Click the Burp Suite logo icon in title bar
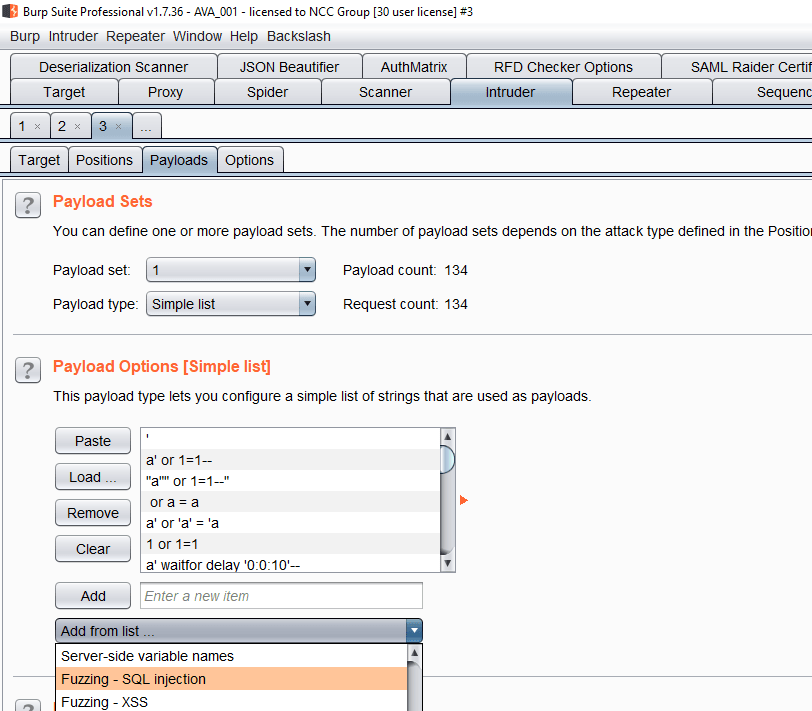The image size is (812, 711). coord(10,11)
